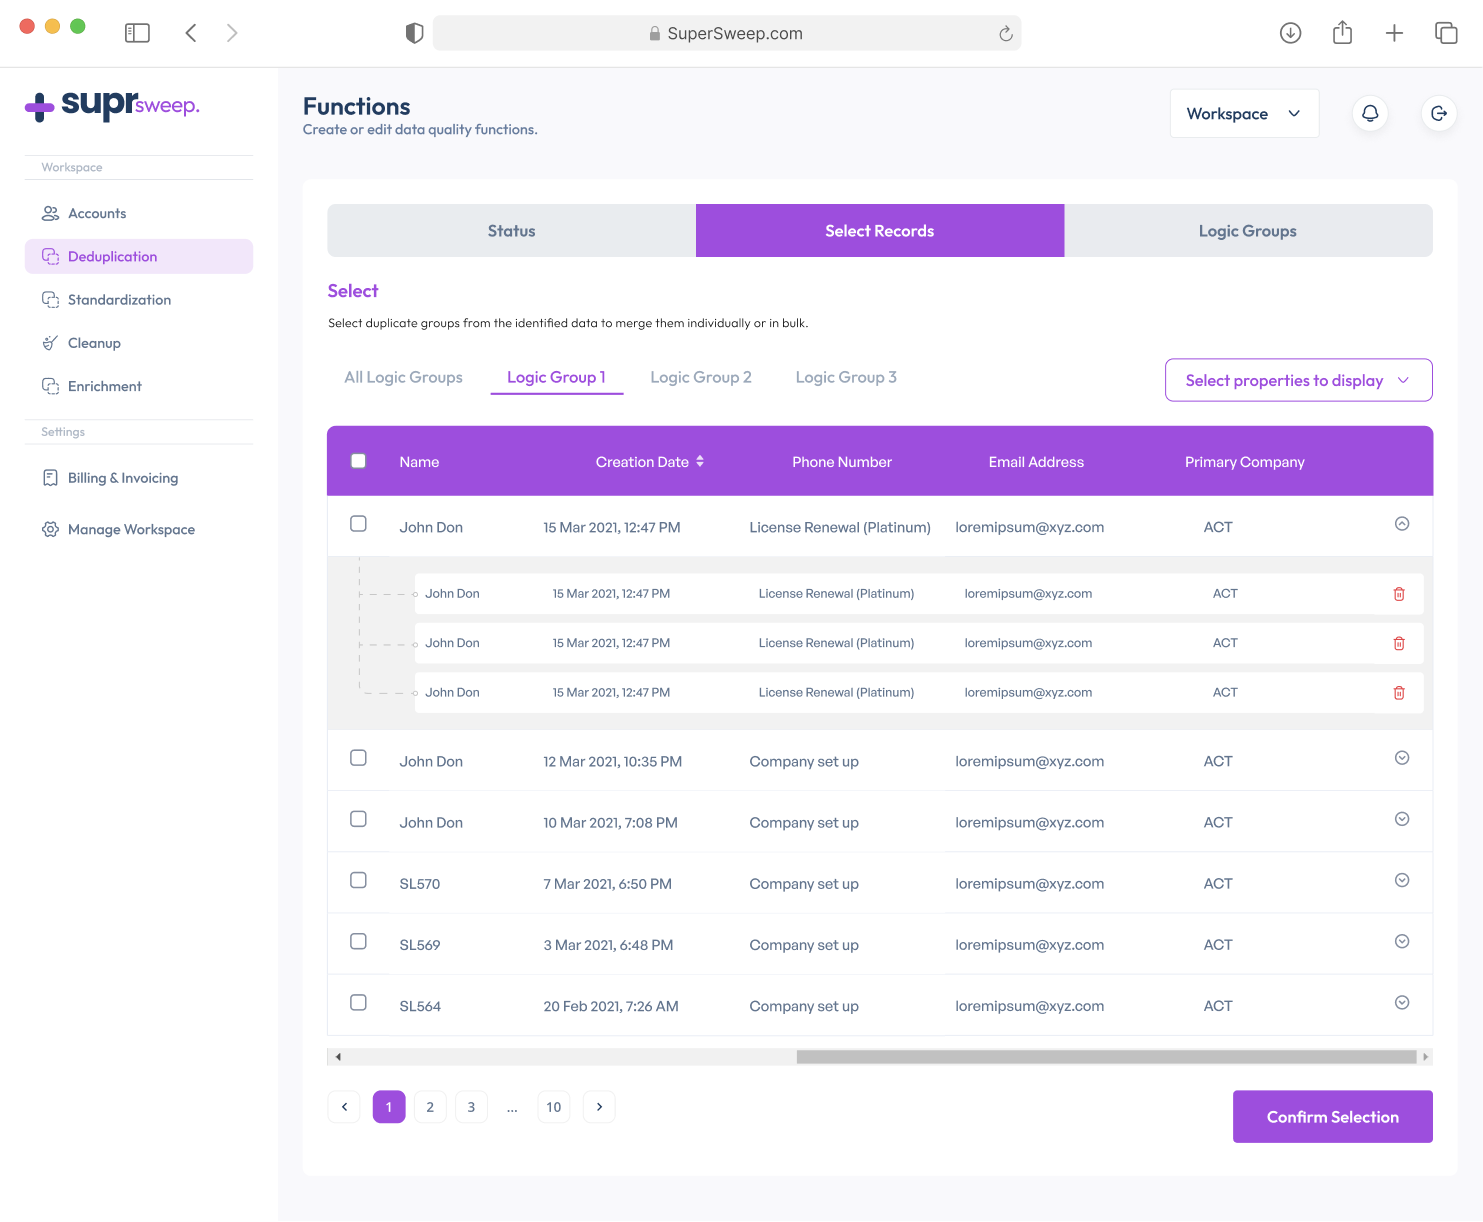Click trash icon on last nested duplicate row
Viewport: 1483px width, 1222px height.
(1399, 693)
